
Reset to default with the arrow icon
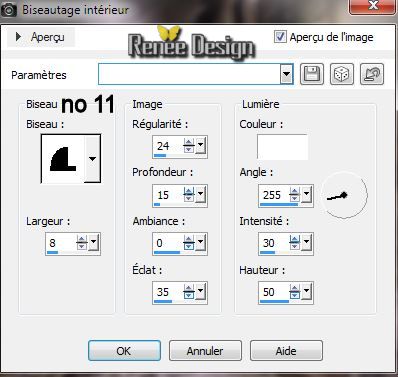point(372,74)
